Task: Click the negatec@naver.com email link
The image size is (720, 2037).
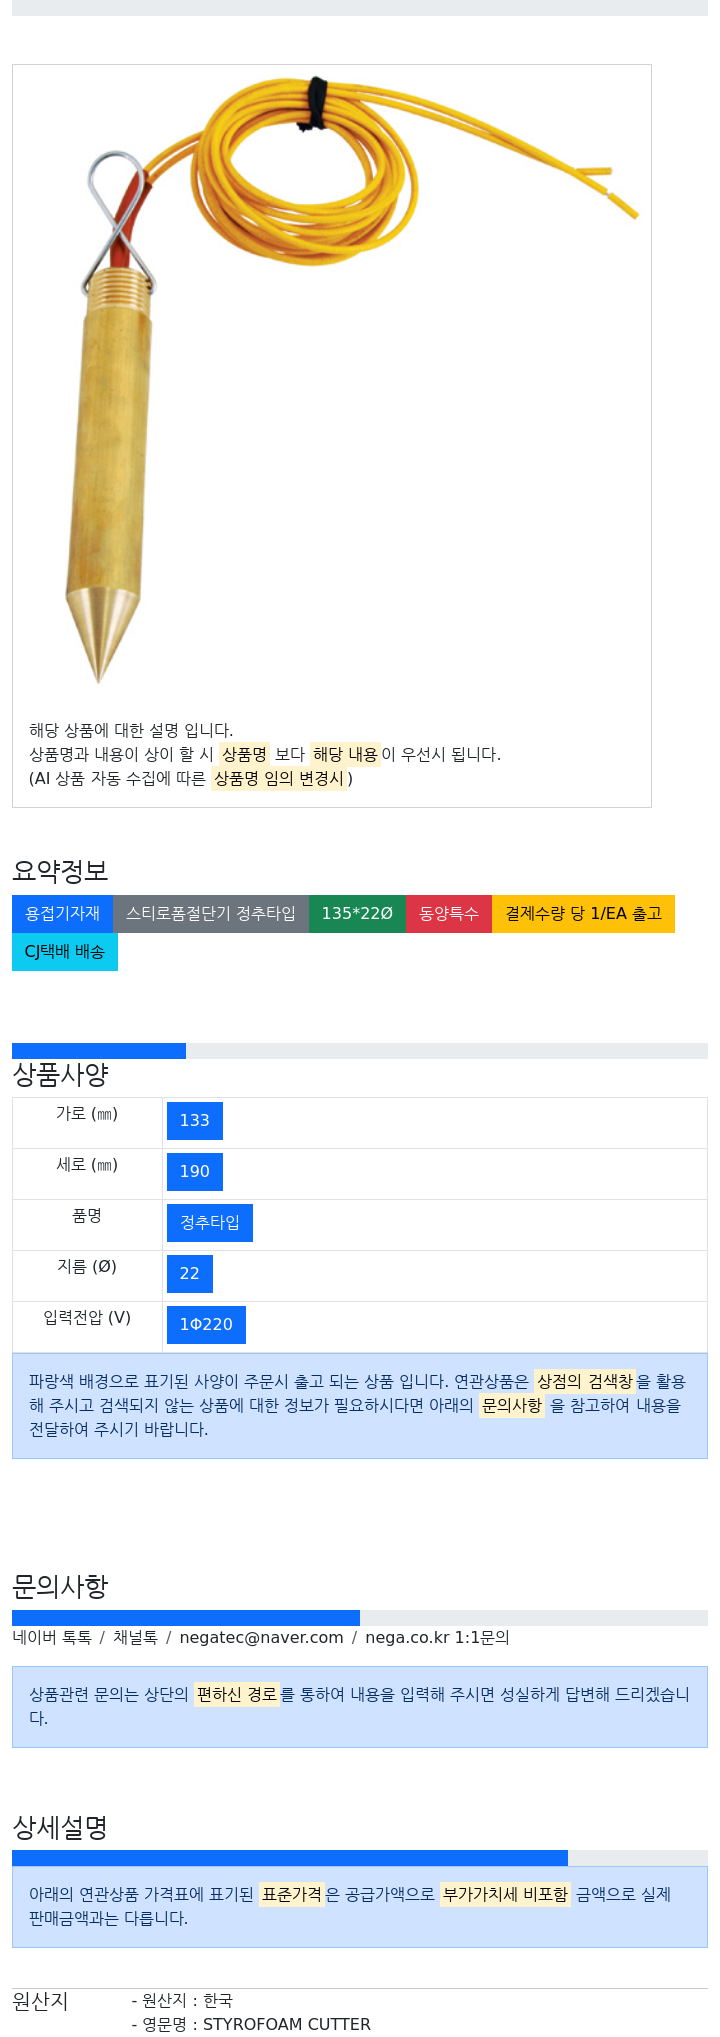Action: pos(261,1638)
